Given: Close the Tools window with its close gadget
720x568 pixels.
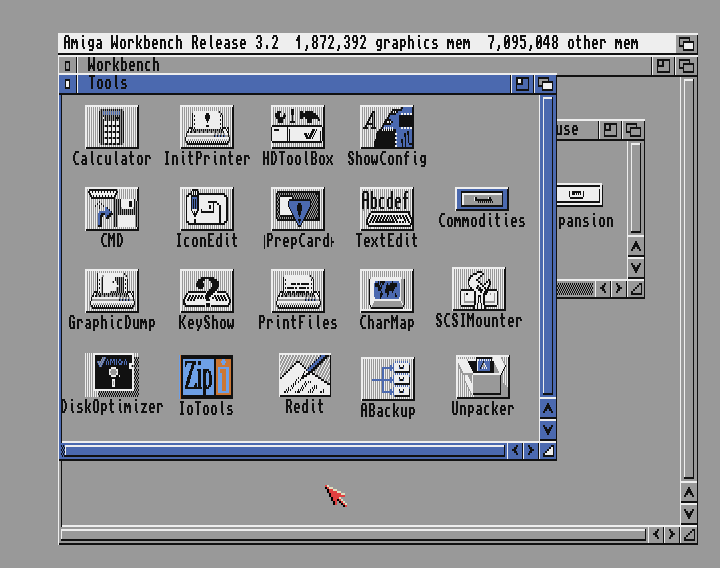Looking at the screenshot, I should 68,84.
